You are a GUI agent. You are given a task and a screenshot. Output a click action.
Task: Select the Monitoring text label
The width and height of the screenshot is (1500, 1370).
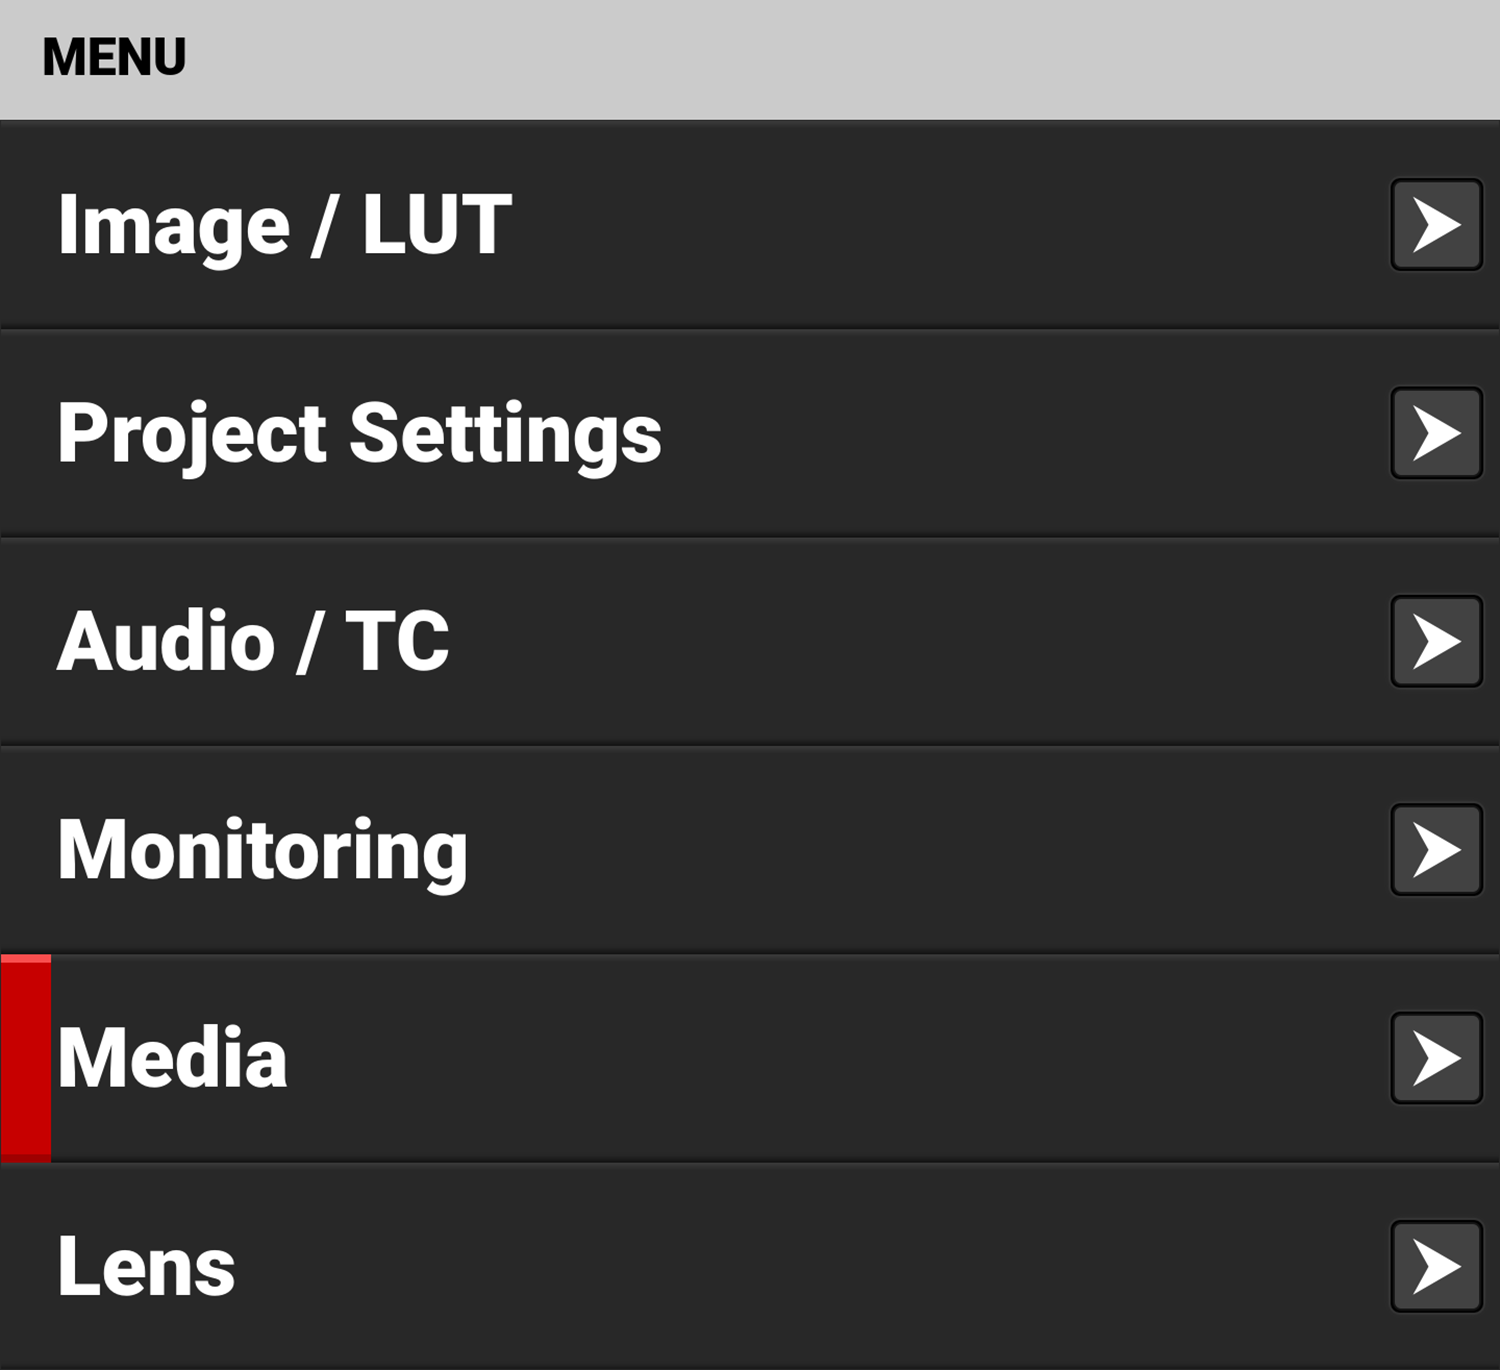[x=262, y=850]
